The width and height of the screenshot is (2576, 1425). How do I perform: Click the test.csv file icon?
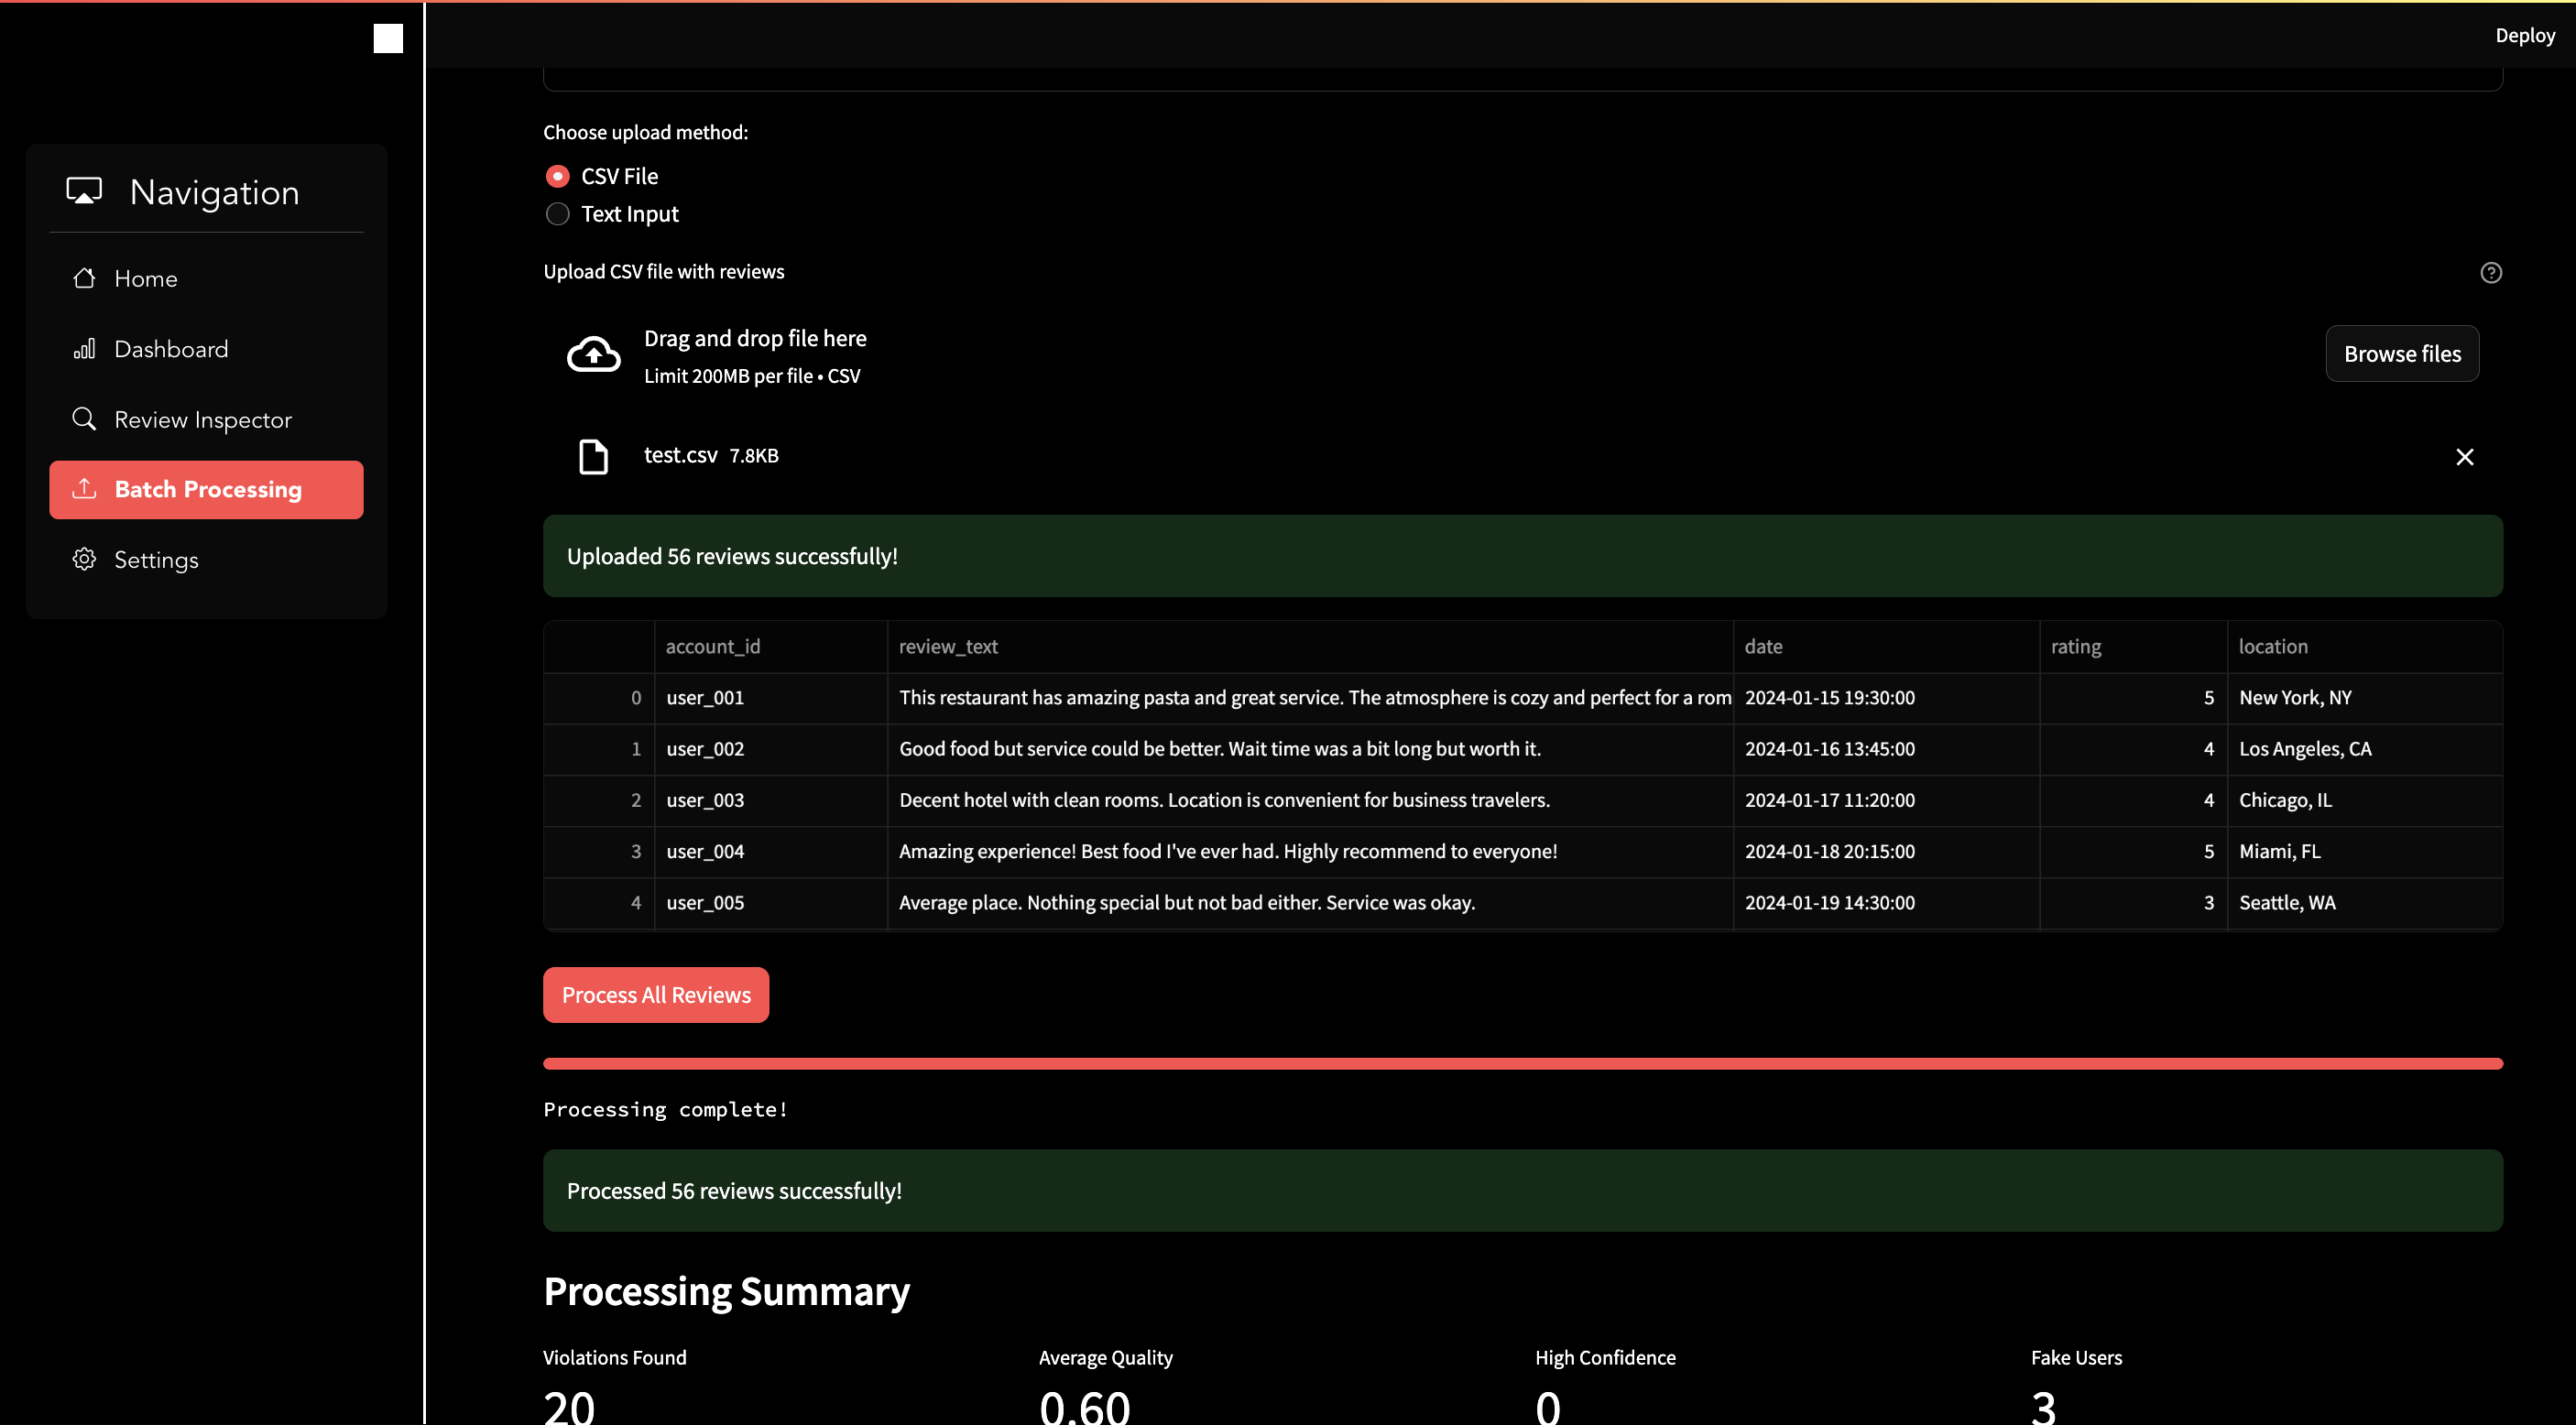click(x=593, y=456)
